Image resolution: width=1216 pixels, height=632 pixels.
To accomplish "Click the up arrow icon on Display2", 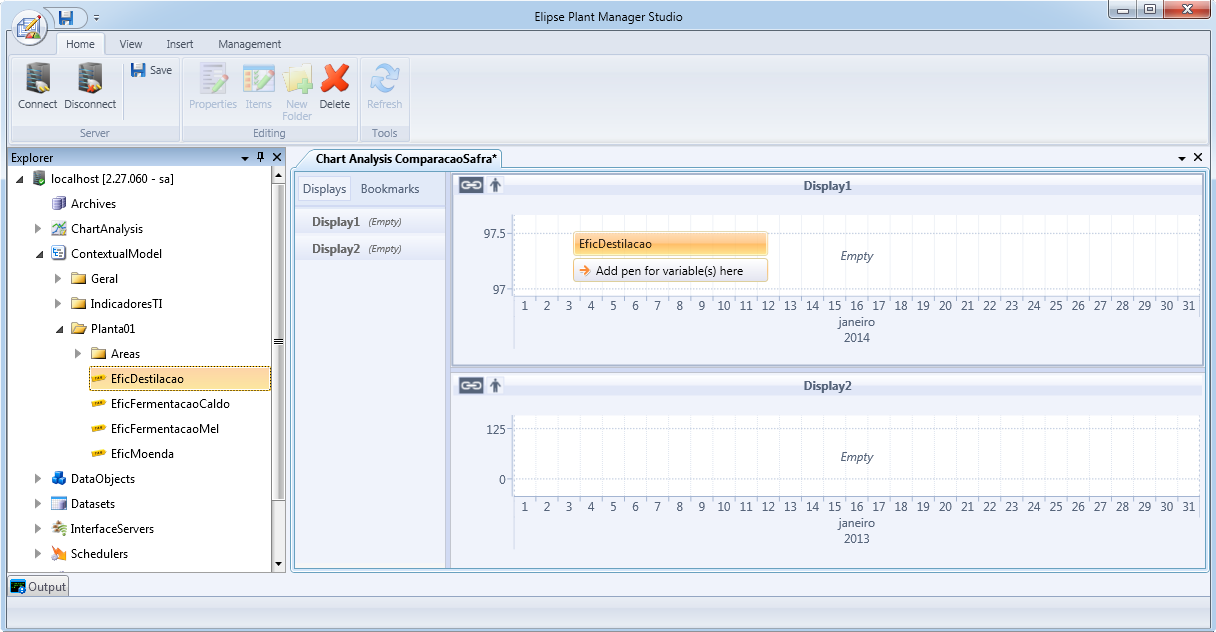I will [x=495, y=385].
